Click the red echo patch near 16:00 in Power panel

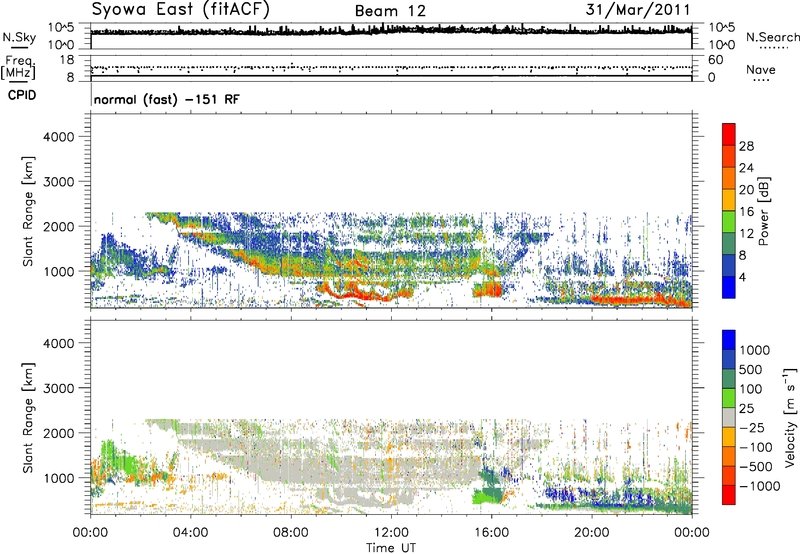tap(488, 290)
